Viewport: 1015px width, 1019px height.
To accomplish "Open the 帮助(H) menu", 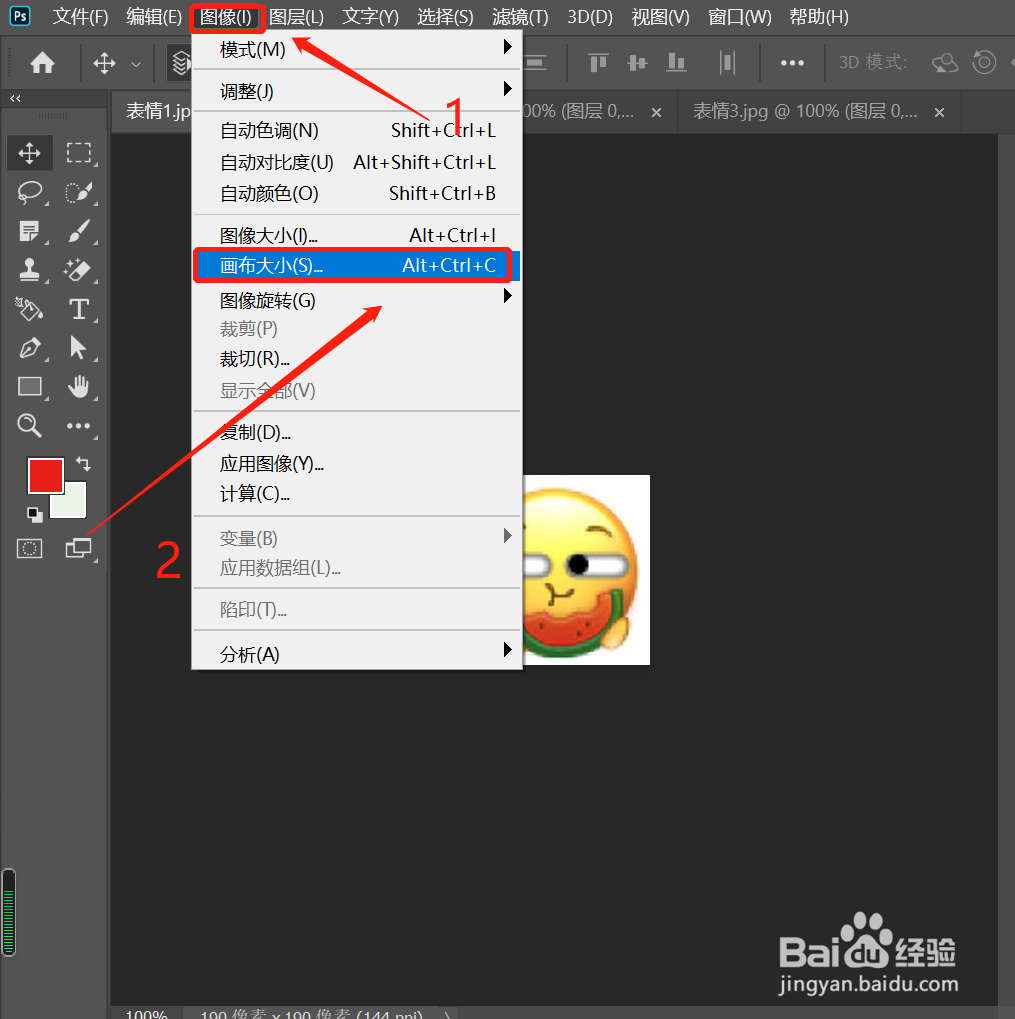I will coord(819,17).
